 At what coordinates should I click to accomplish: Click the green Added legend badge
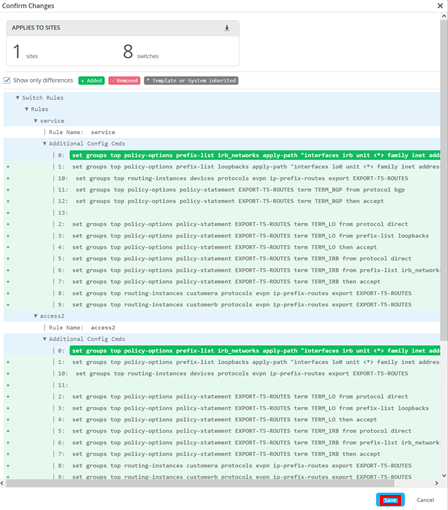coord(92,81)
